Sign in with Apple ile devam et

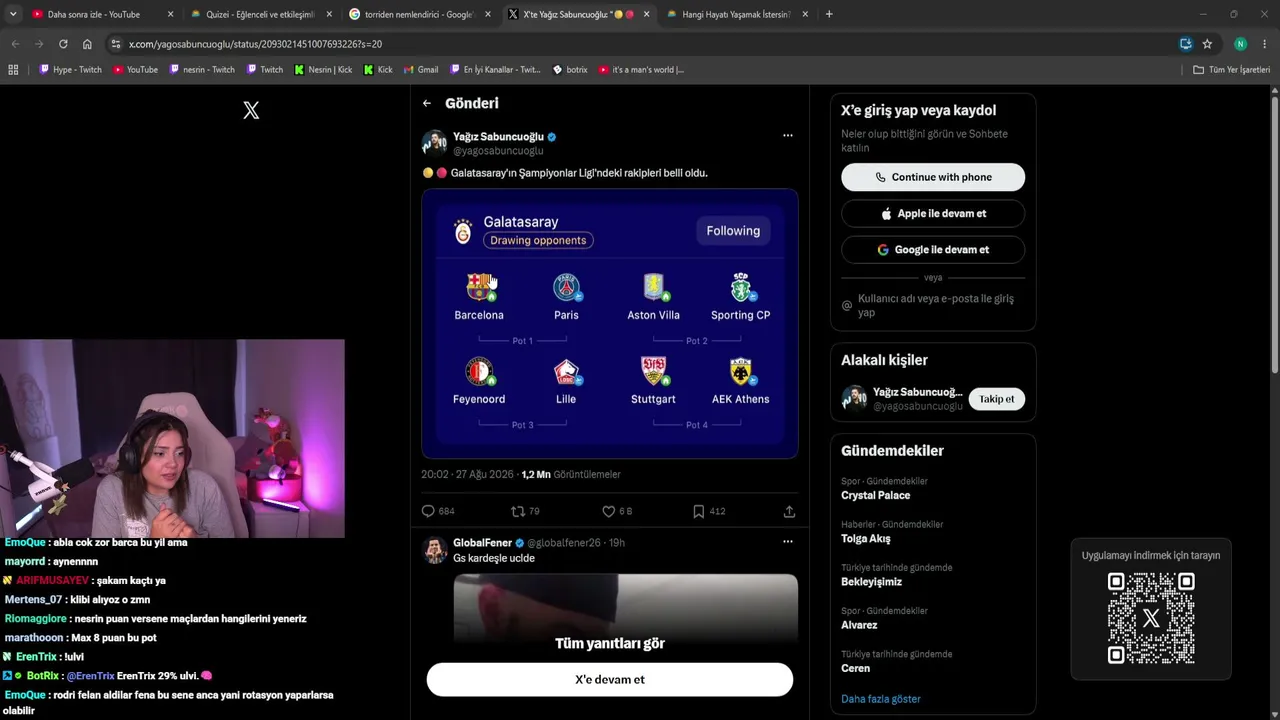[x=933, y=213]
